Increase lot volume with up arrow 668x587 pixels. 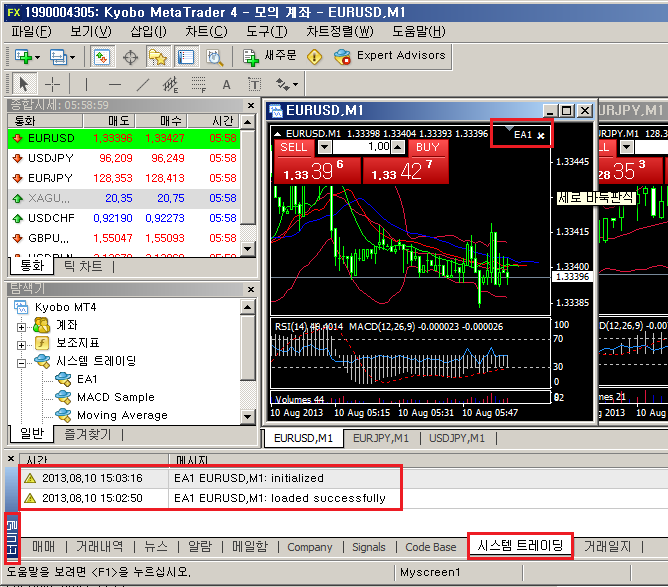398,147
